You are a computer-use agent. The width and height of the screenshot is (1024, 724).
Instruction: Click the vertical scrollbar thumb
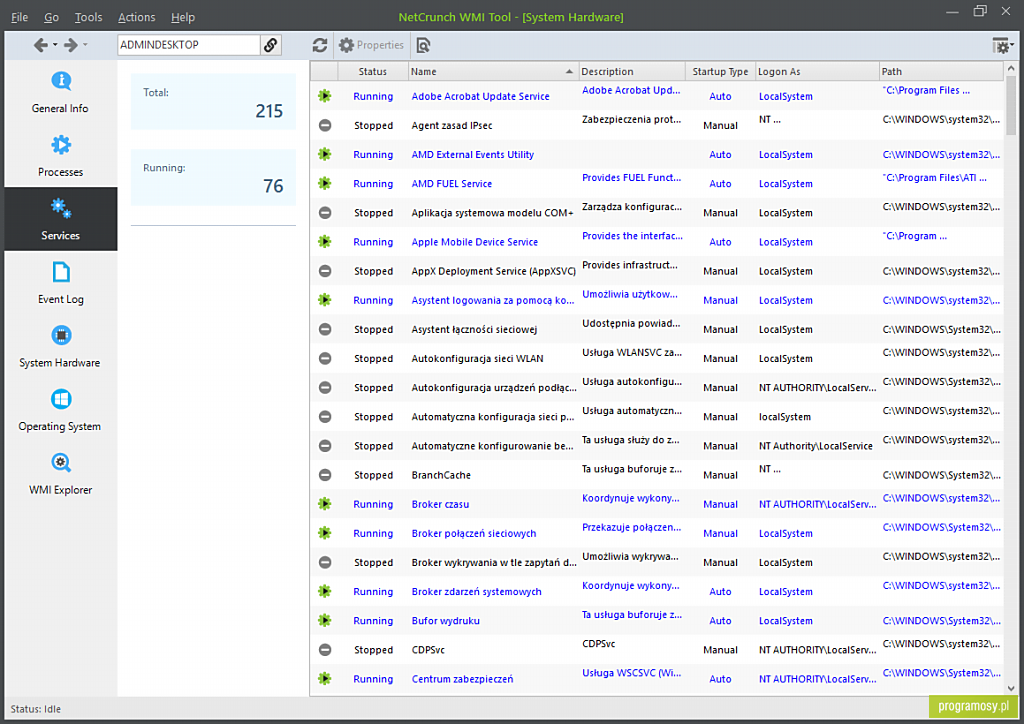[1011, 107]
